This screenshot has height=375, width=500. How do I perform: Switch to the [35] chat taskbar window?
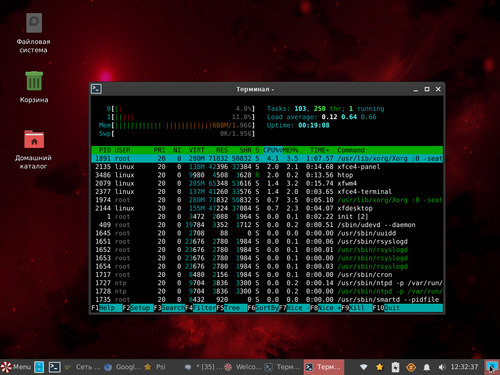(x=203, y=367)
